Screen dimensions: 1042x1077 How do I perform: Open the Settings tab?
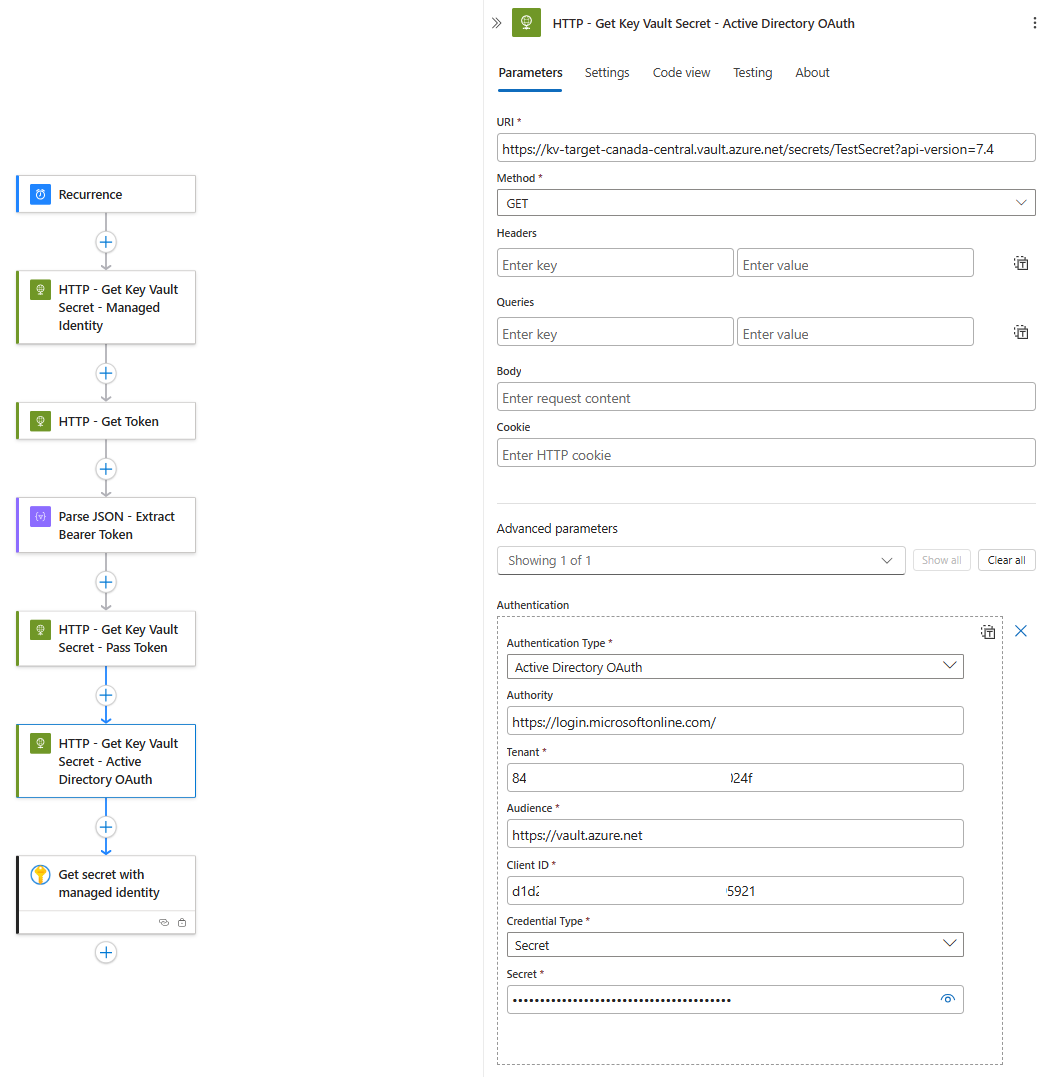pyautogui.click(x=607, y=73)
